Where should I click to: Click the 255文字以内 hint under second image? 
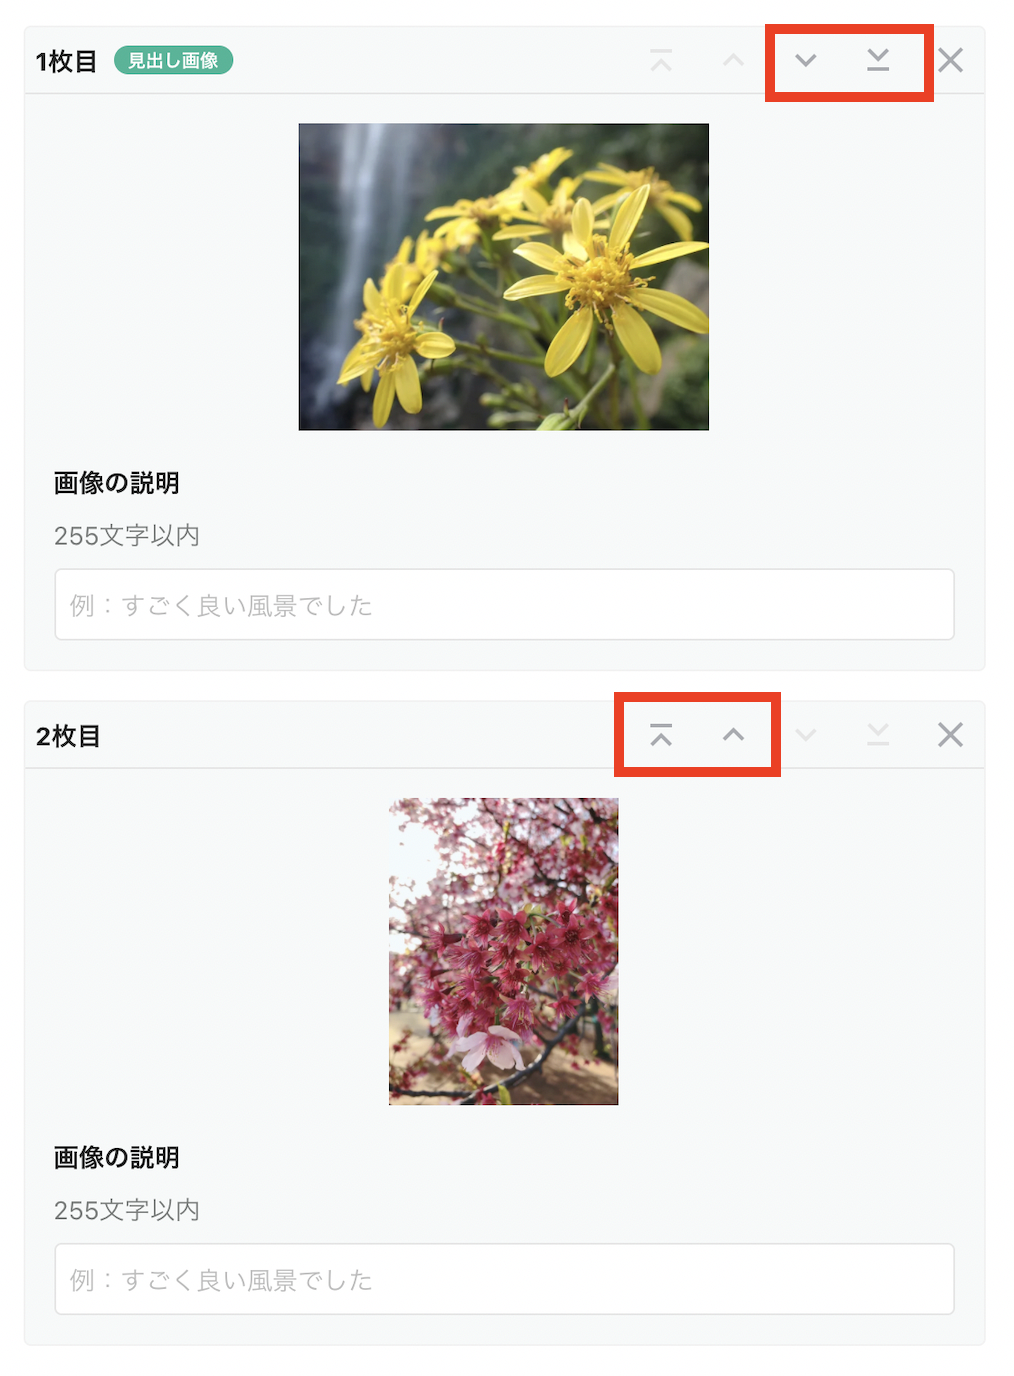click(x=127, y=1211)
